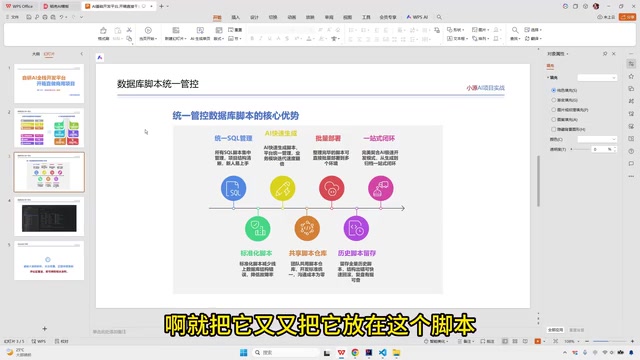Click the orange Share button
This screenshot has width=640, height=360.
click(x=627, y=17)
